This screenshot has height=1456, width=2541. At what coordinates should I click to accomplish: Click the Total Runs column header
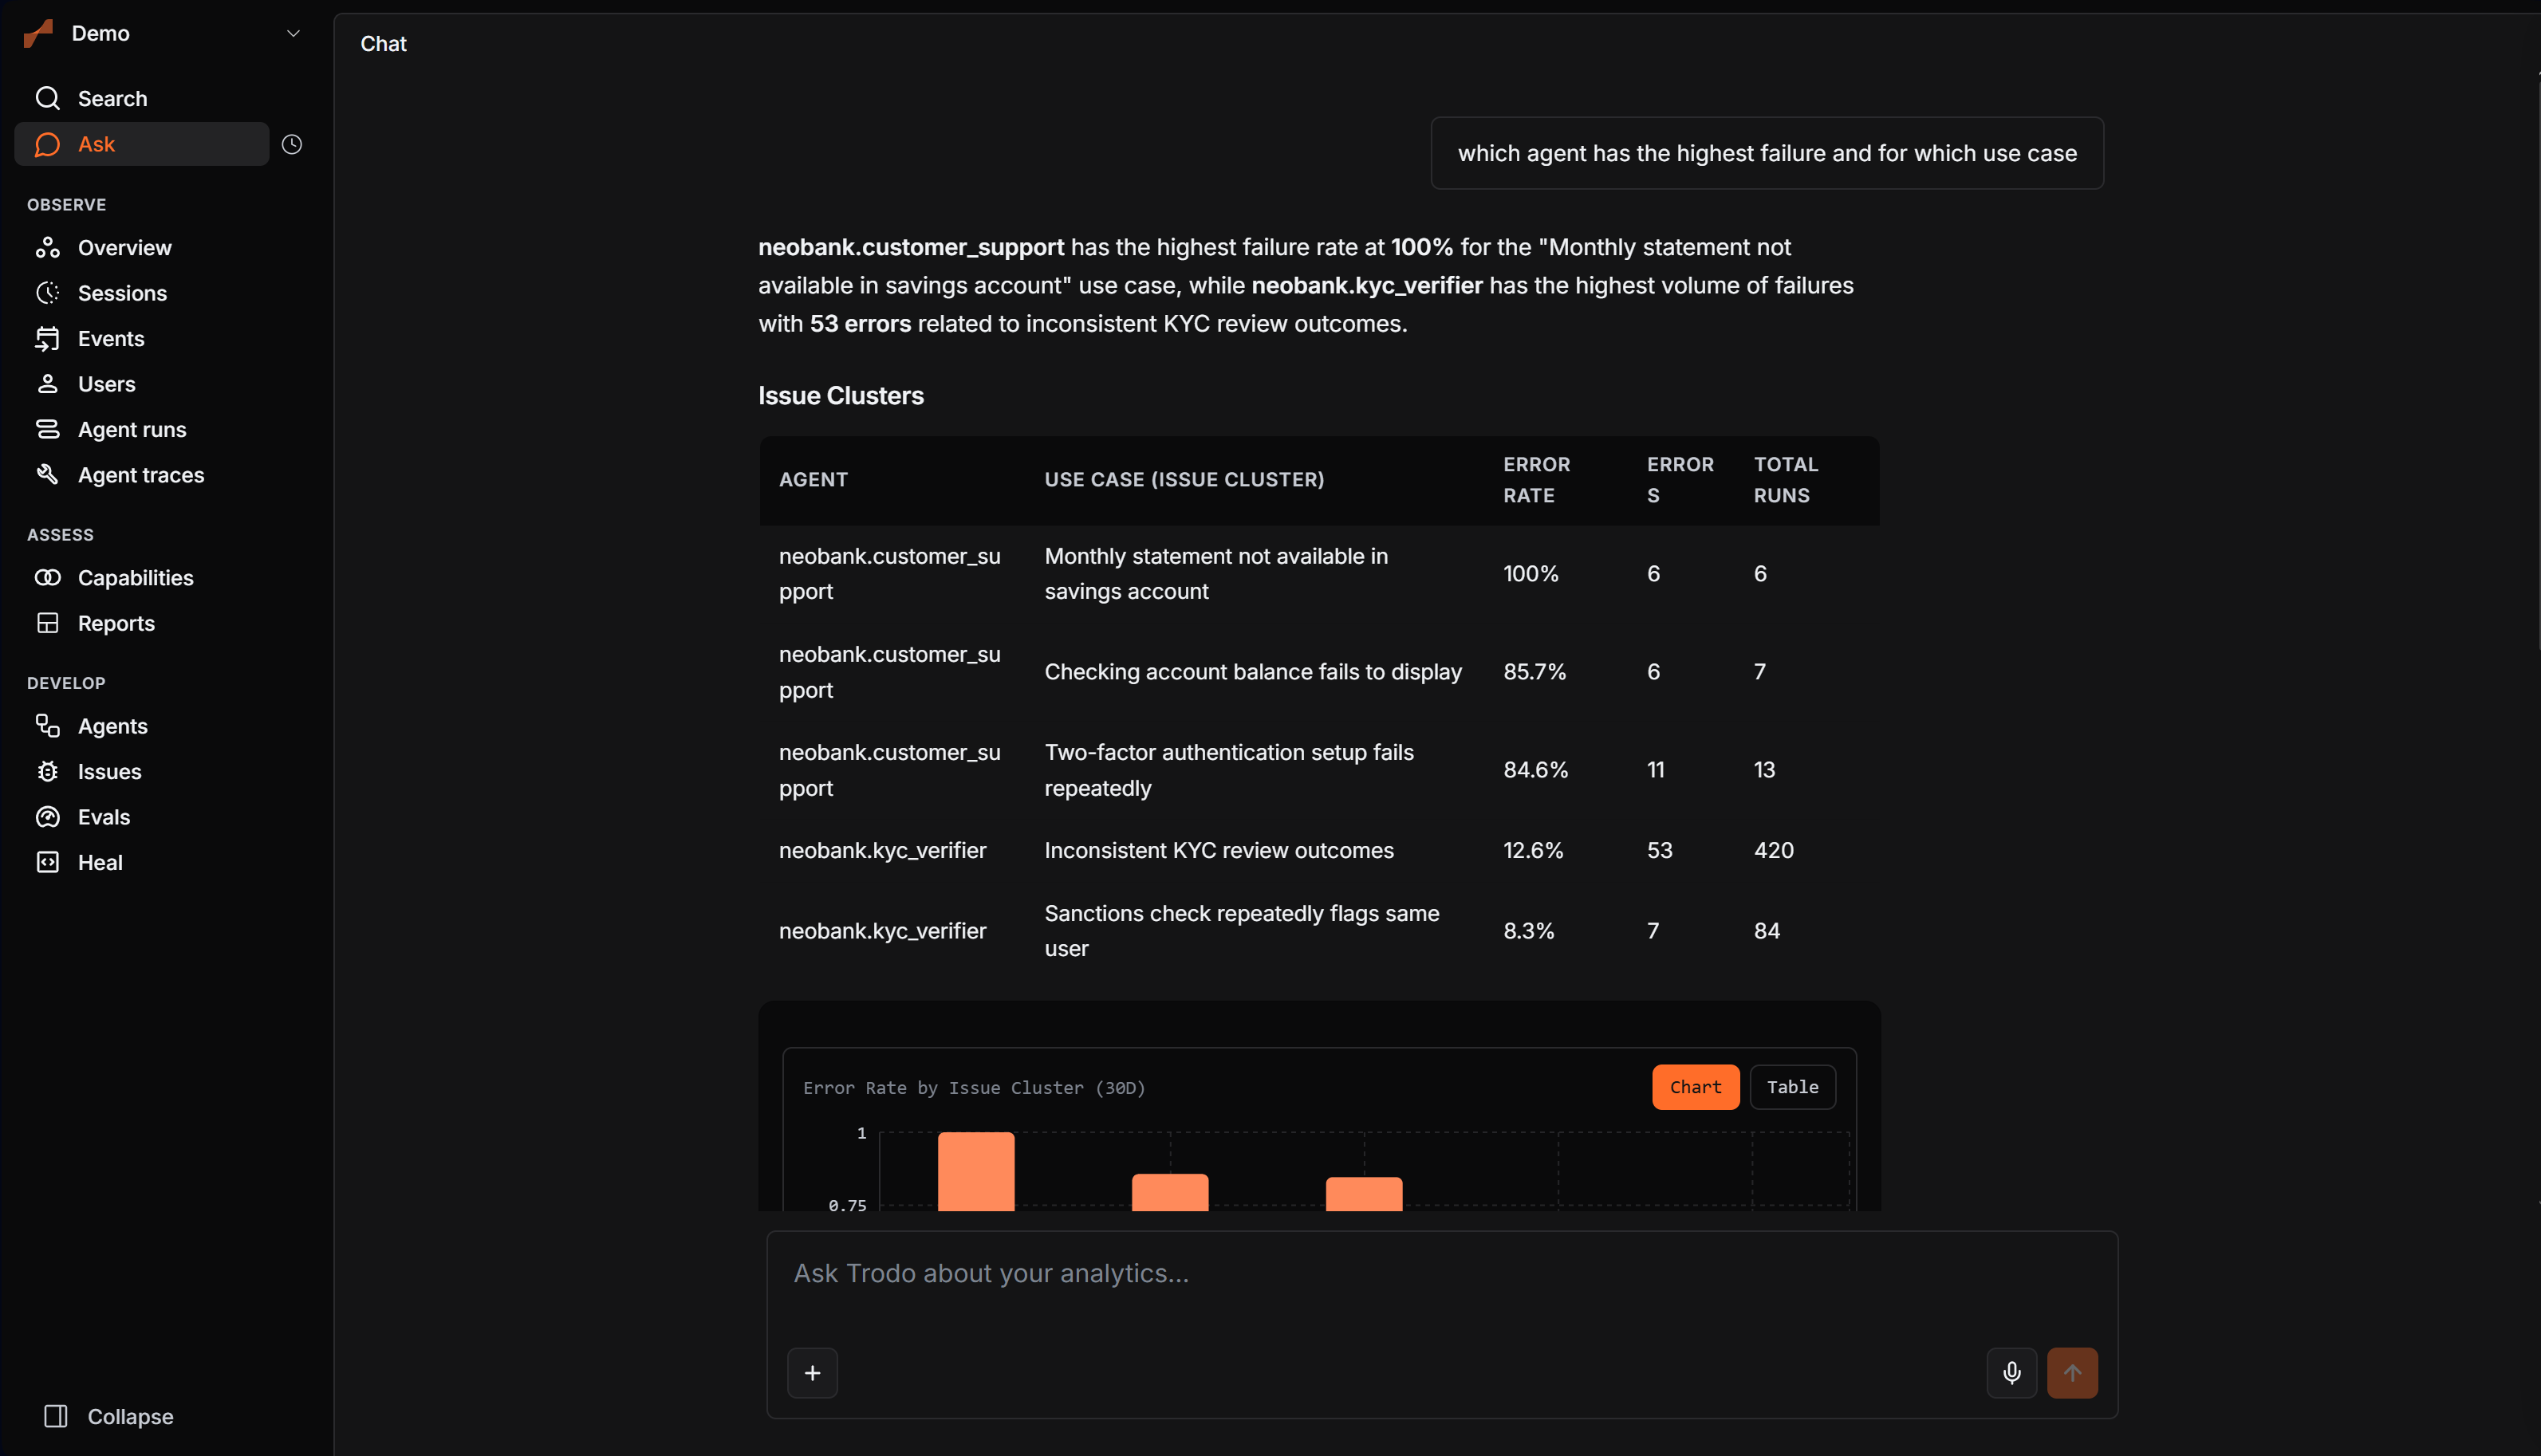(x=1786, y=480)
